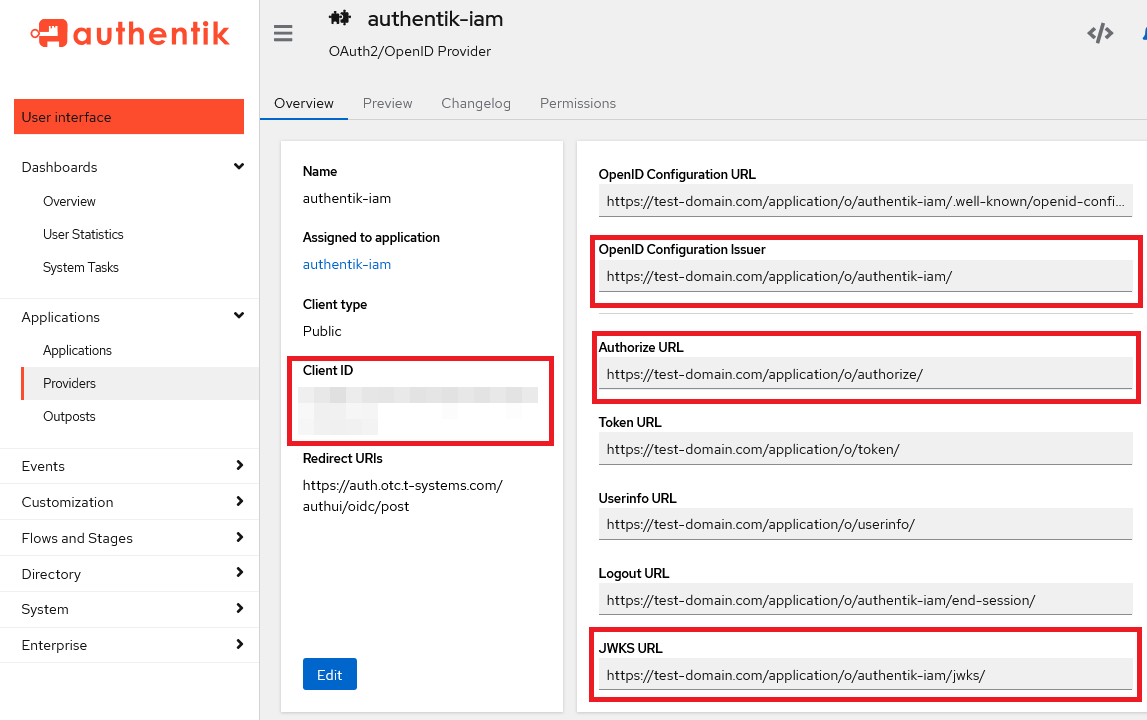Click the authentik logo
Image resolution: width=1147 pixels, height=720 pixels.
click(130, 34)
